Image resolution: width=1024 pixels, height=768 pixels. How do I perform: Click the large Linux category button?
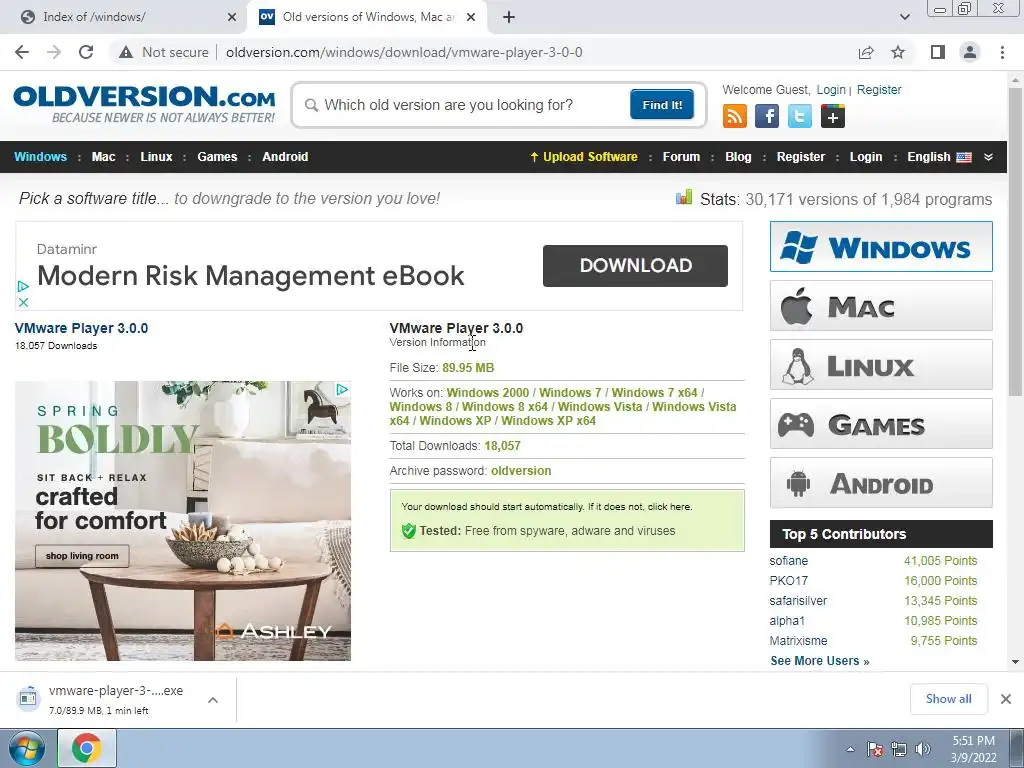[x=881, y=364]
